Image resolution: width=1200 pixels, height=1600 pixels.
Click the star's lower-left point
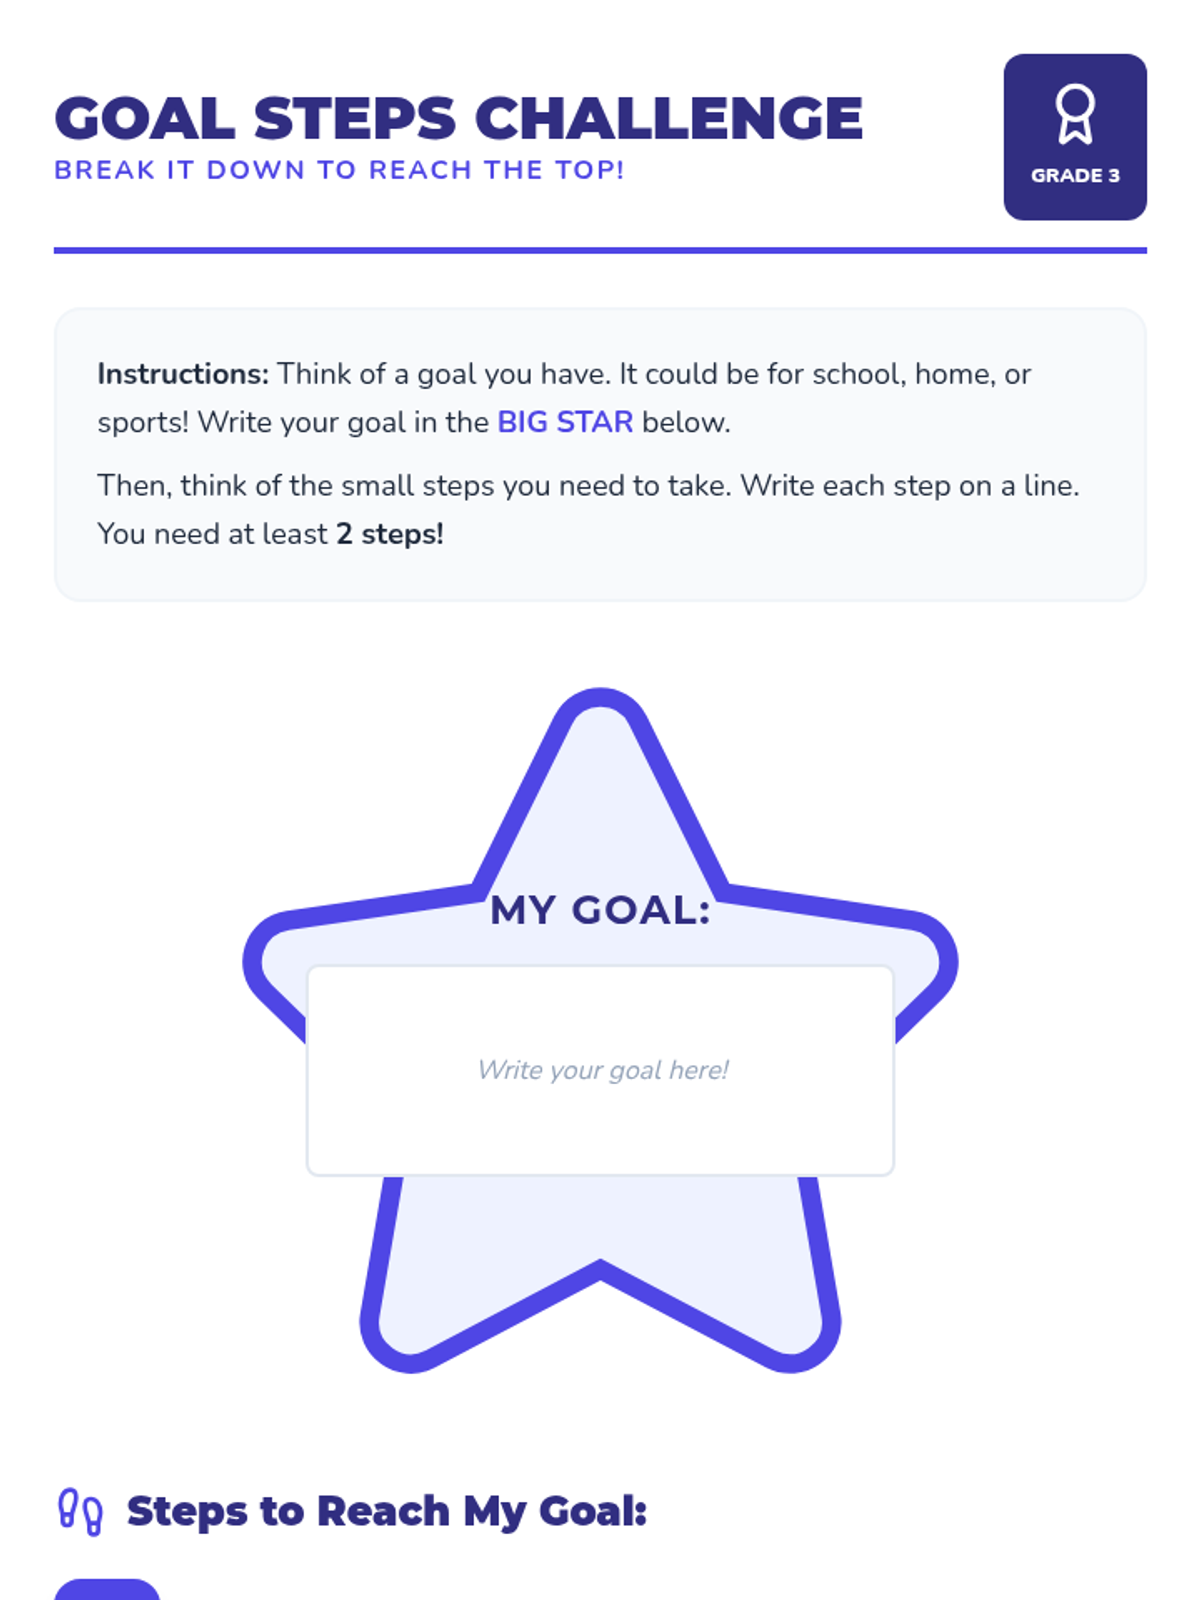[x=400, y=1340]
